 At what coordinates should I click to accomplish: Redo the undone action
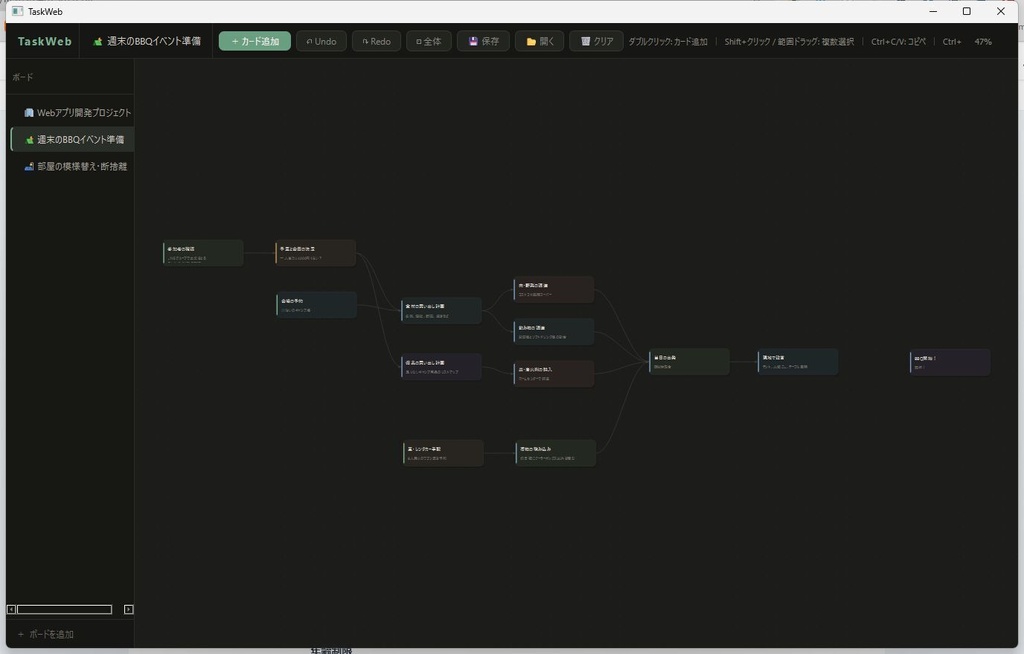coord(377,41)
